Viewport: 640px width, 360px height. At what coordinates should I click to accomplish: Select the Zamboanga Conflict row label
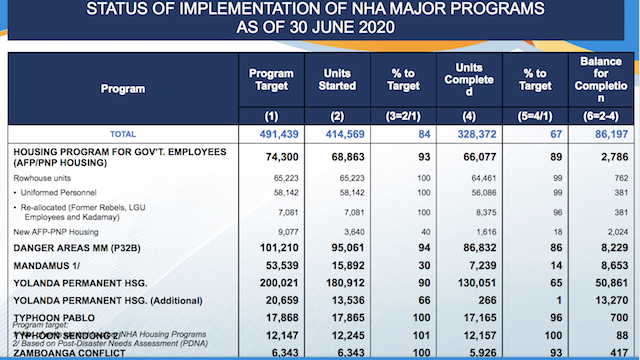click(x=69, y=353)
